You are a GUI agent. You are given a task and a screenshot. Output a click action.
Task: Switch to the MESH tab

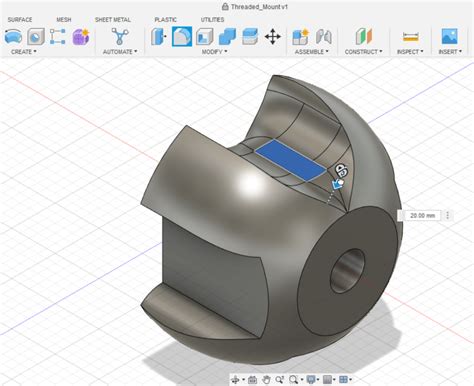pyautogui.click(x=64, y=20)
